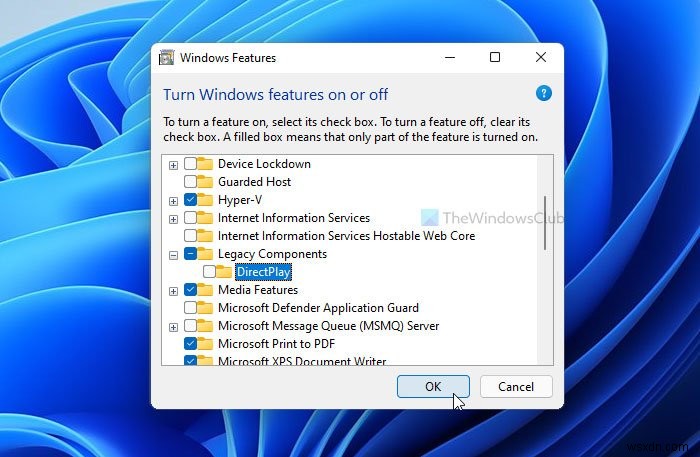The height and width of the screenshot is (457, 700).
Task: Enable the Device Lockdown checkbox
Action: pos(190,163)
